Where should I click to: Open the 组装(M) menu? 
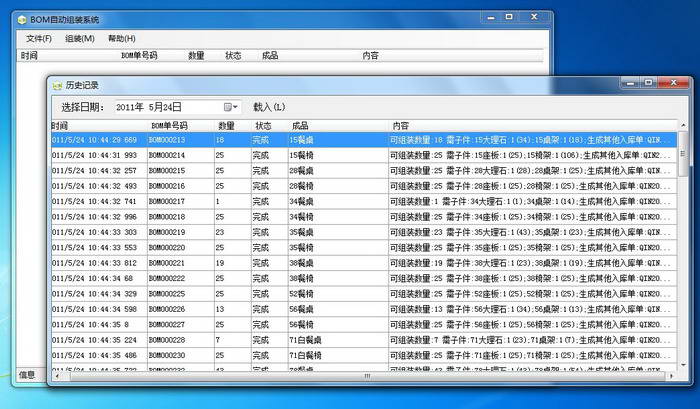pyautogui.click(x=79, y=38)
